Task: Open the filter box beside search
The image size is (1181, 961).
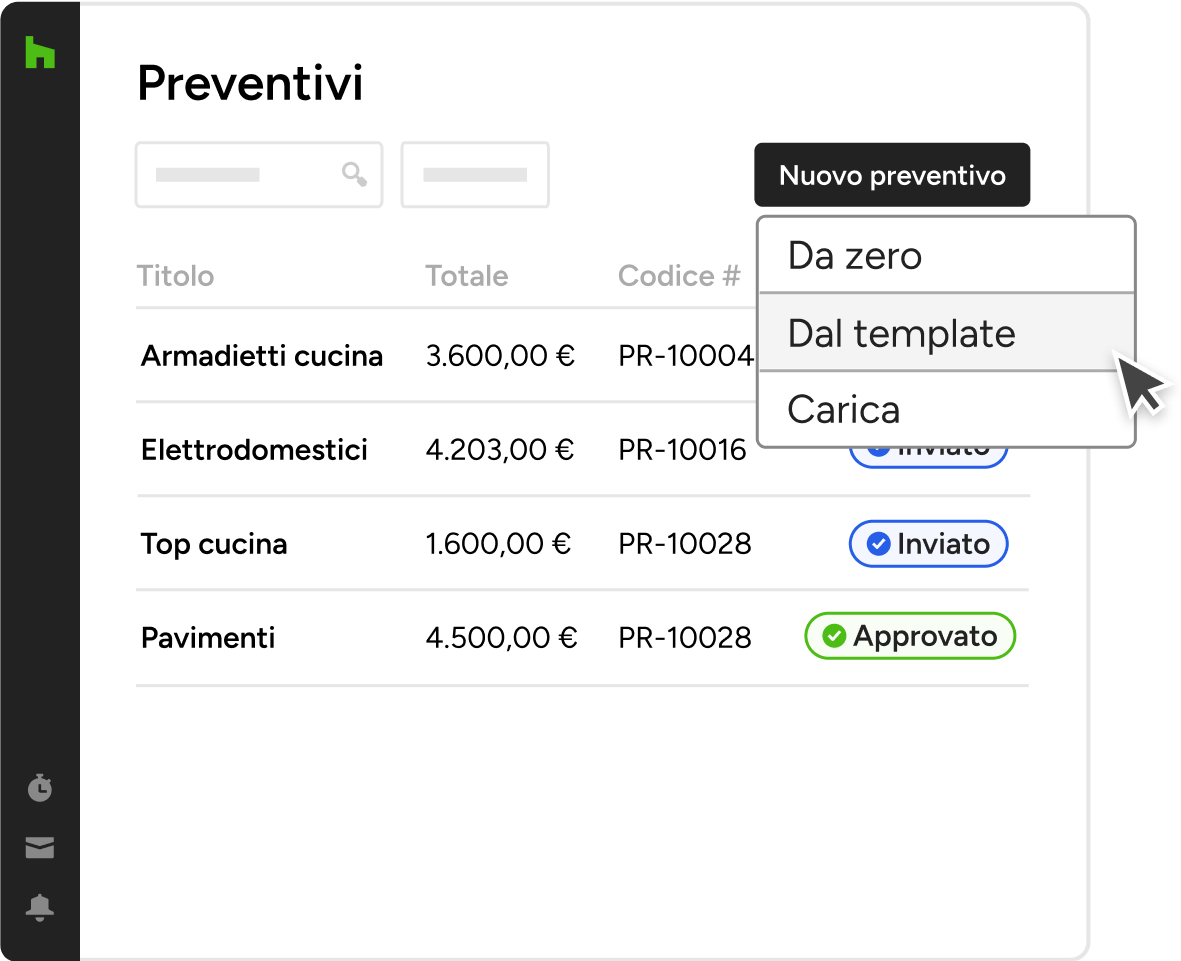Action: (x=475, y=175)
